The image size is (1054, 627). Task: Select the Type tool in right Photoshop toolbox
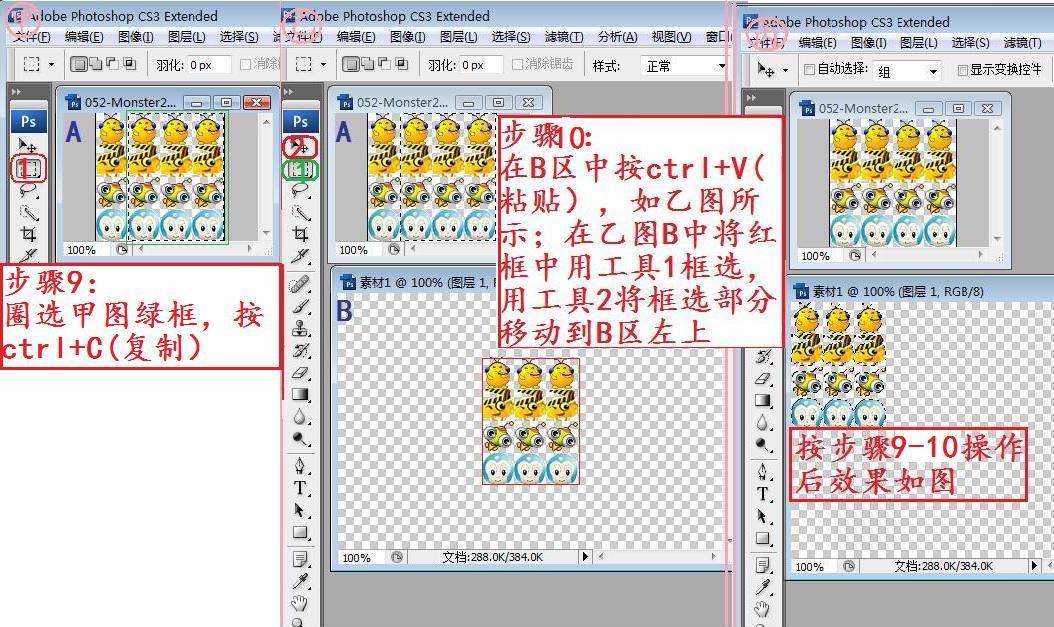(x=762, y=493)
